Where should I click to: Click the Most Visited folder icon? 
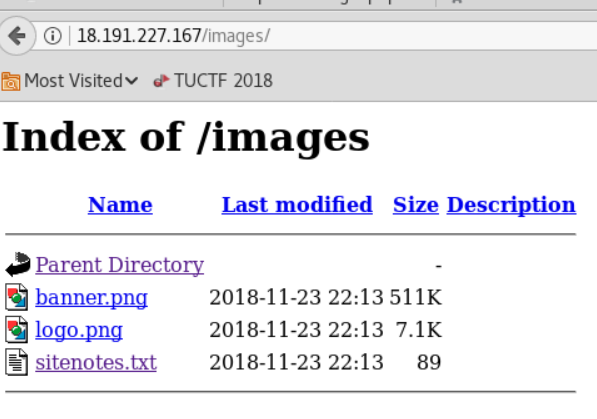pyautogui.click(x=11, y=81)
